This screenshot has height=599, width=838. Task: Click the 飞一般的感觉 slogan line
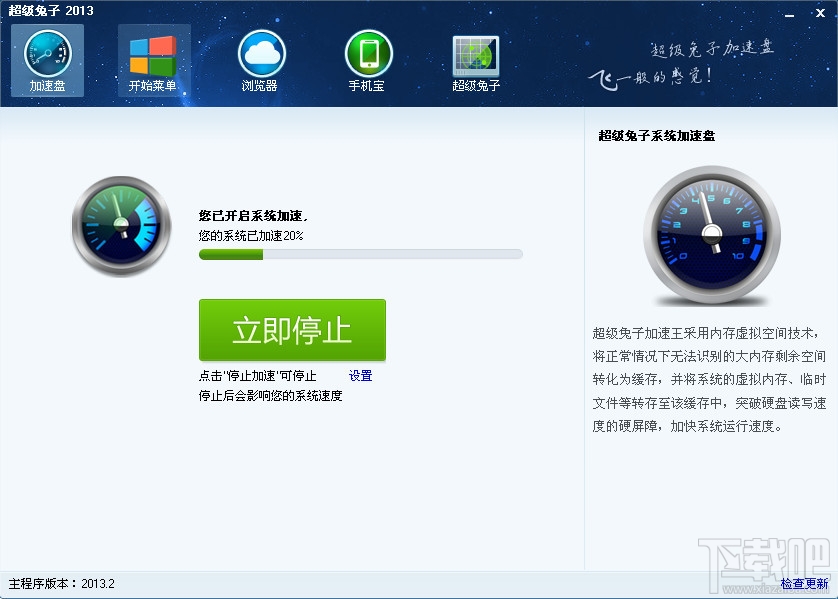(650, 79)
